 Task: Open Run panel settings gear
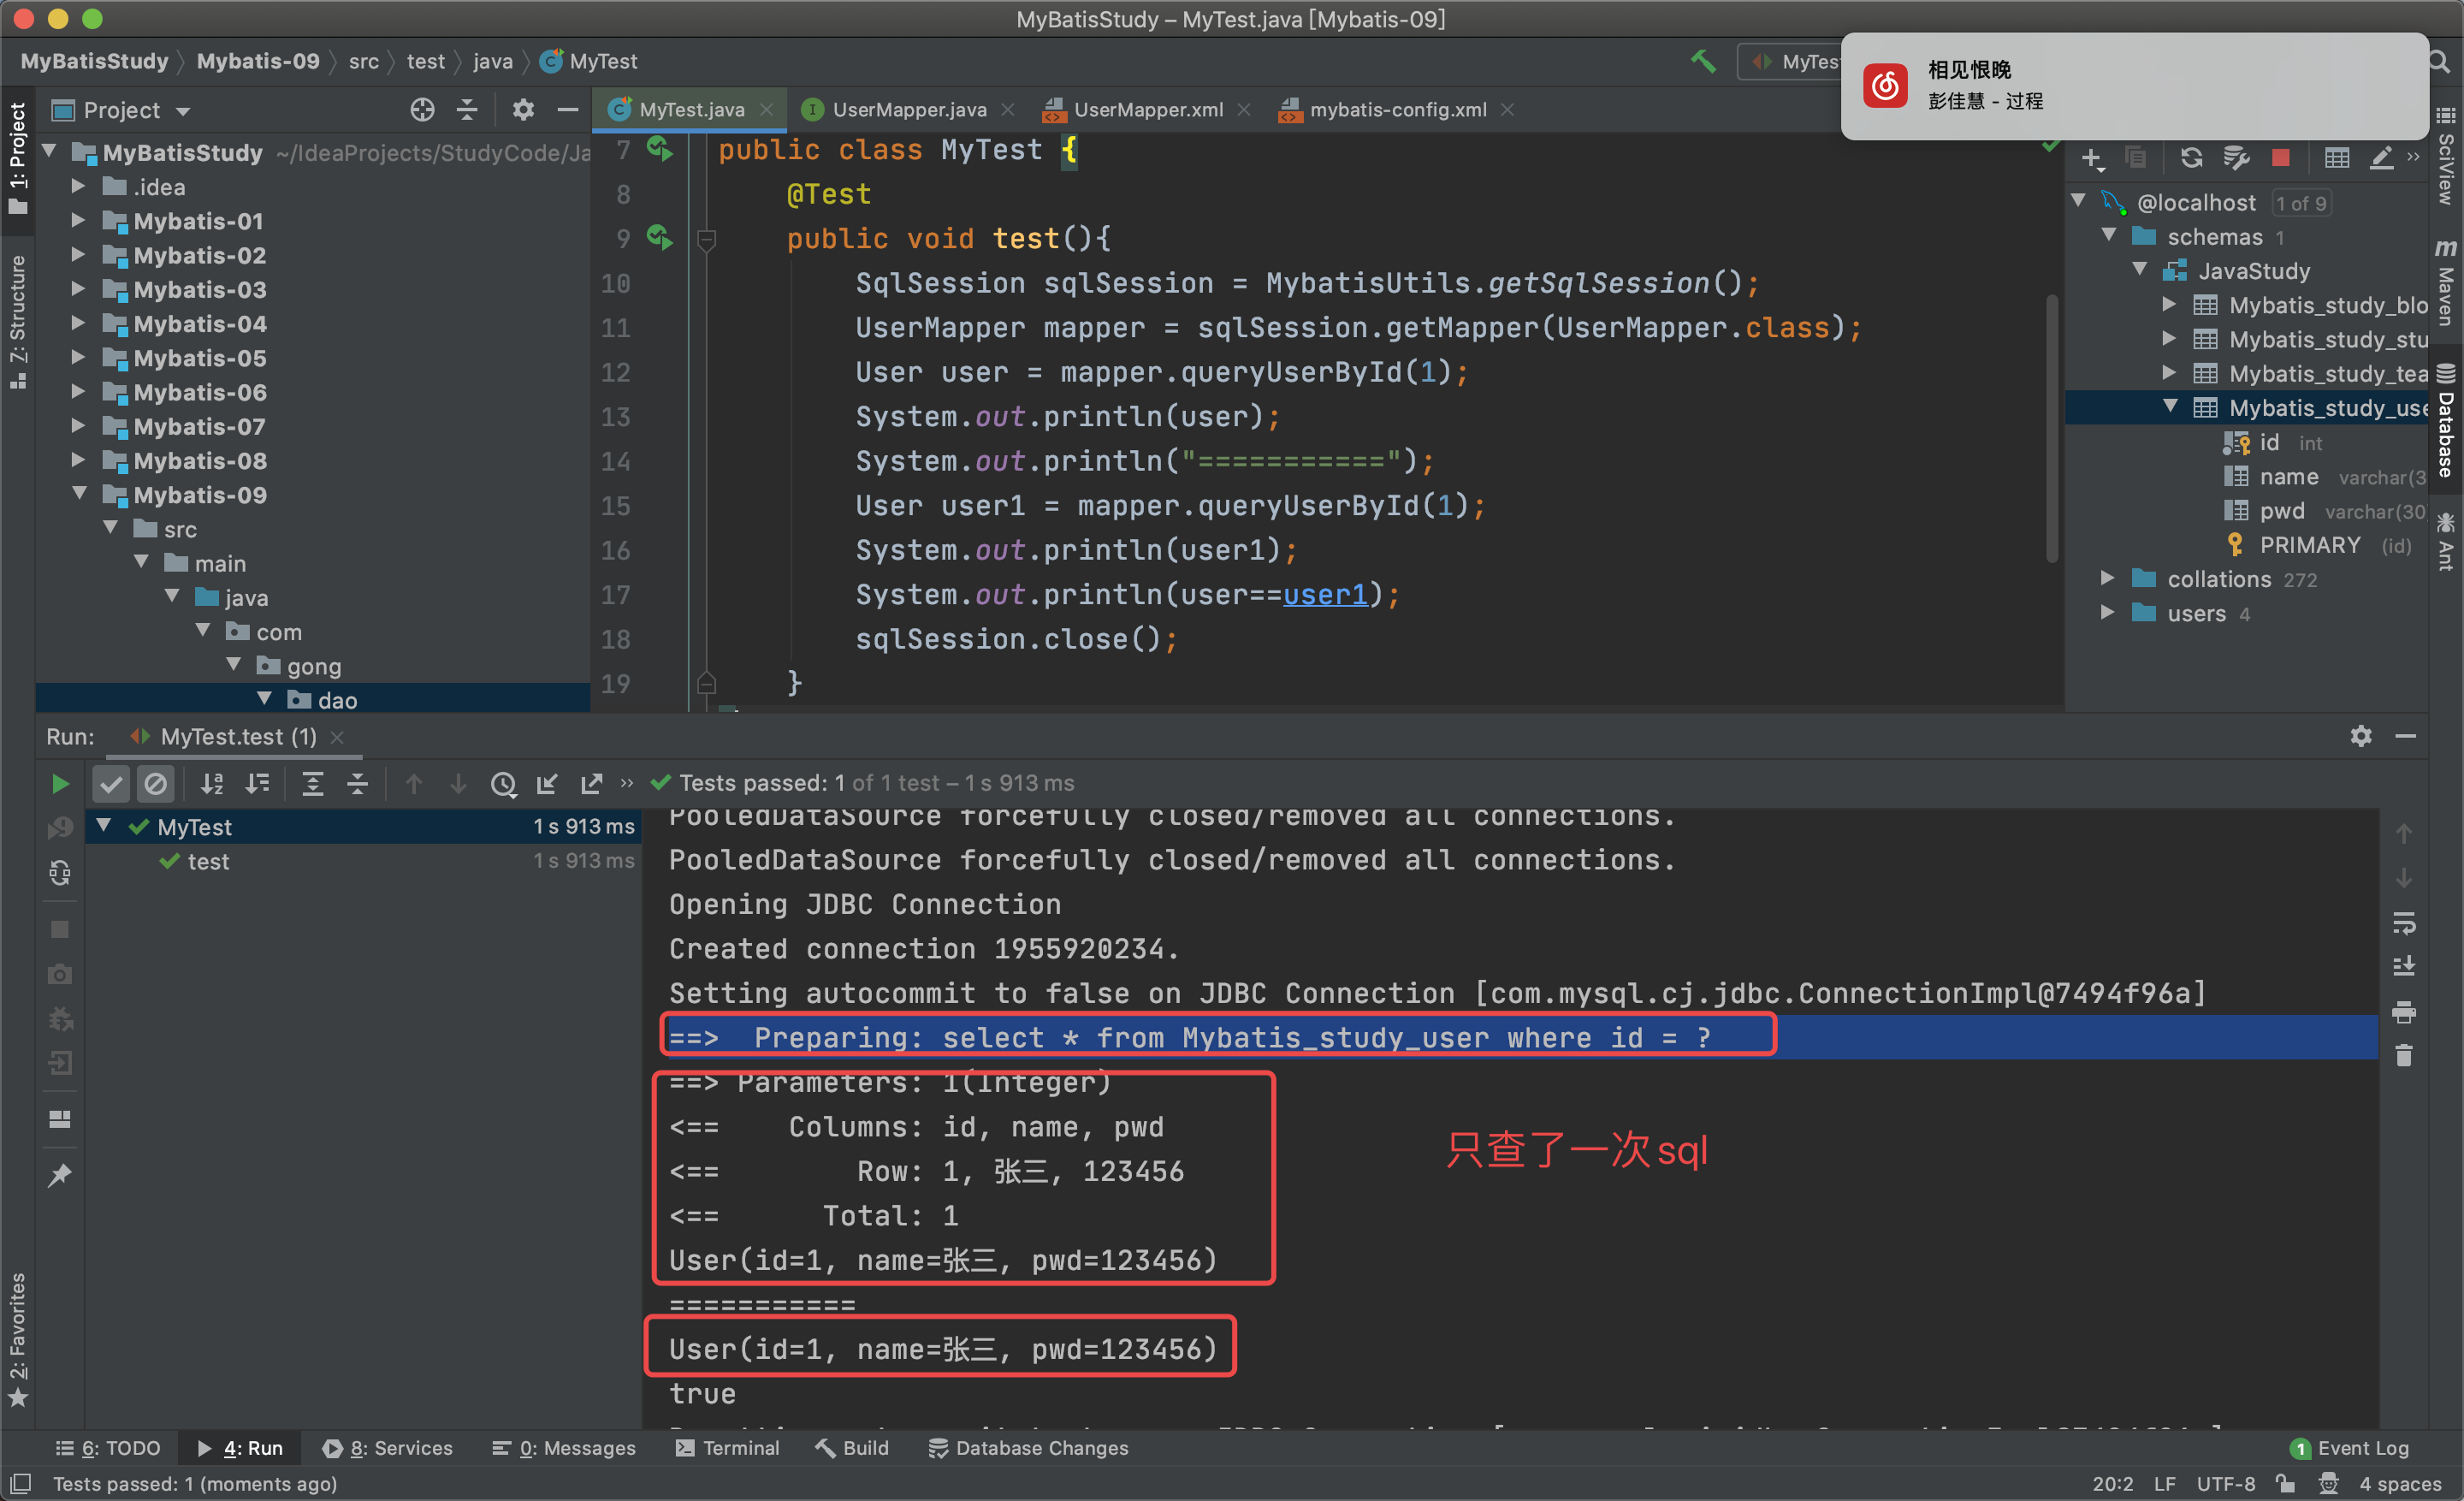coord(2361,736)
